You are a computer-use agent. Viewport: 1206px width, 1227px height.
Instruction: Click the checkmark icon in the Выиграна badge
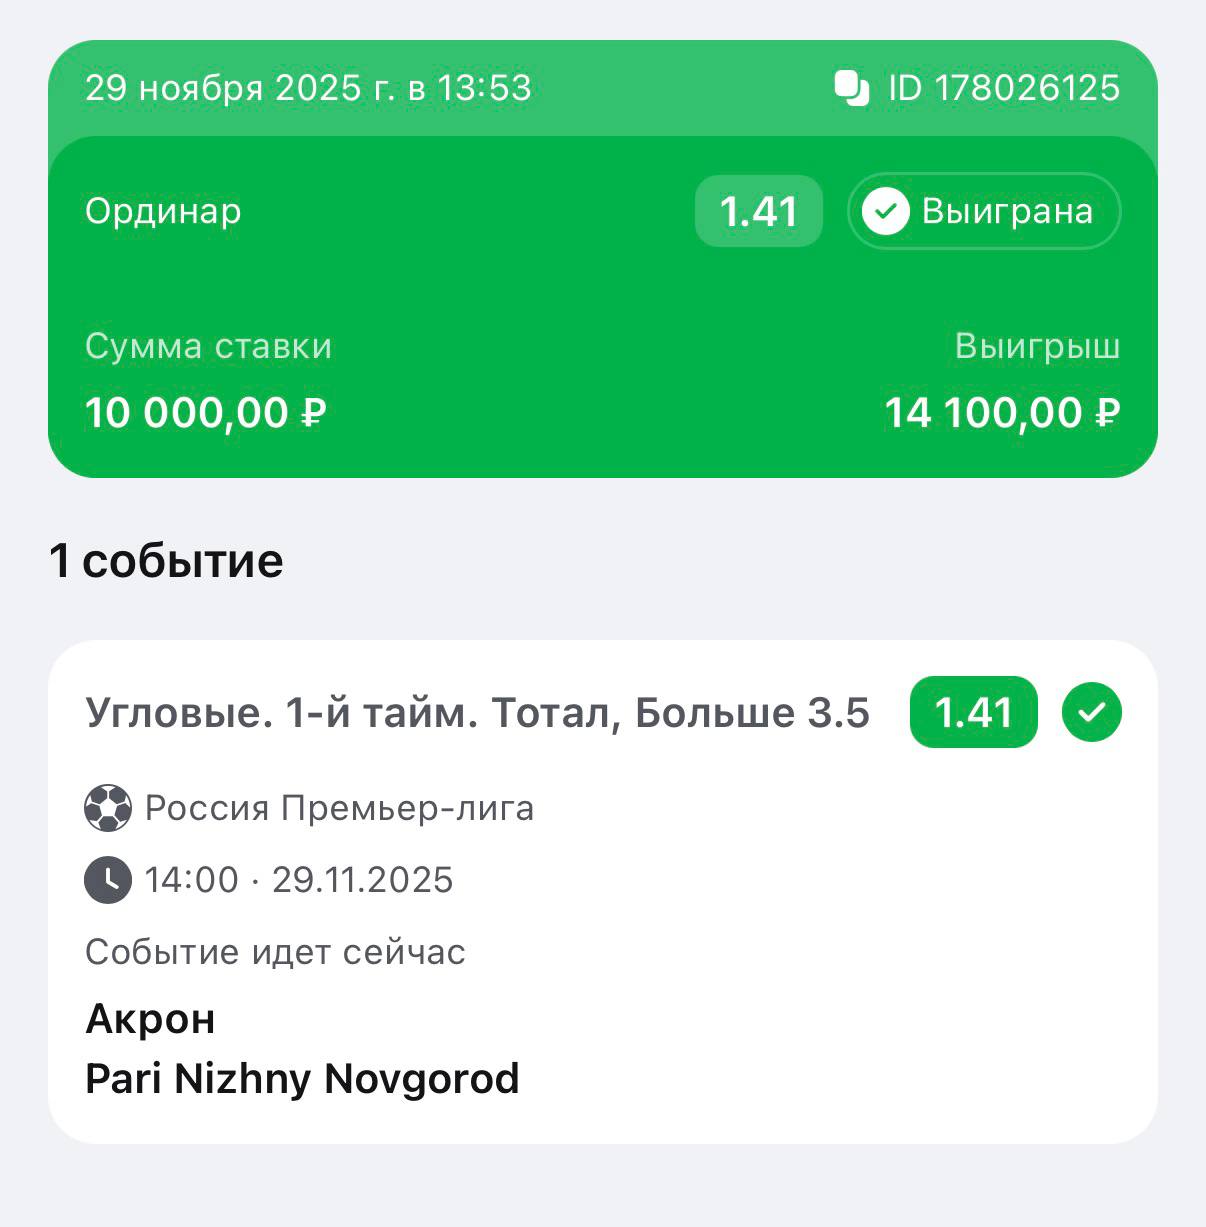click(x=885, y=211)
